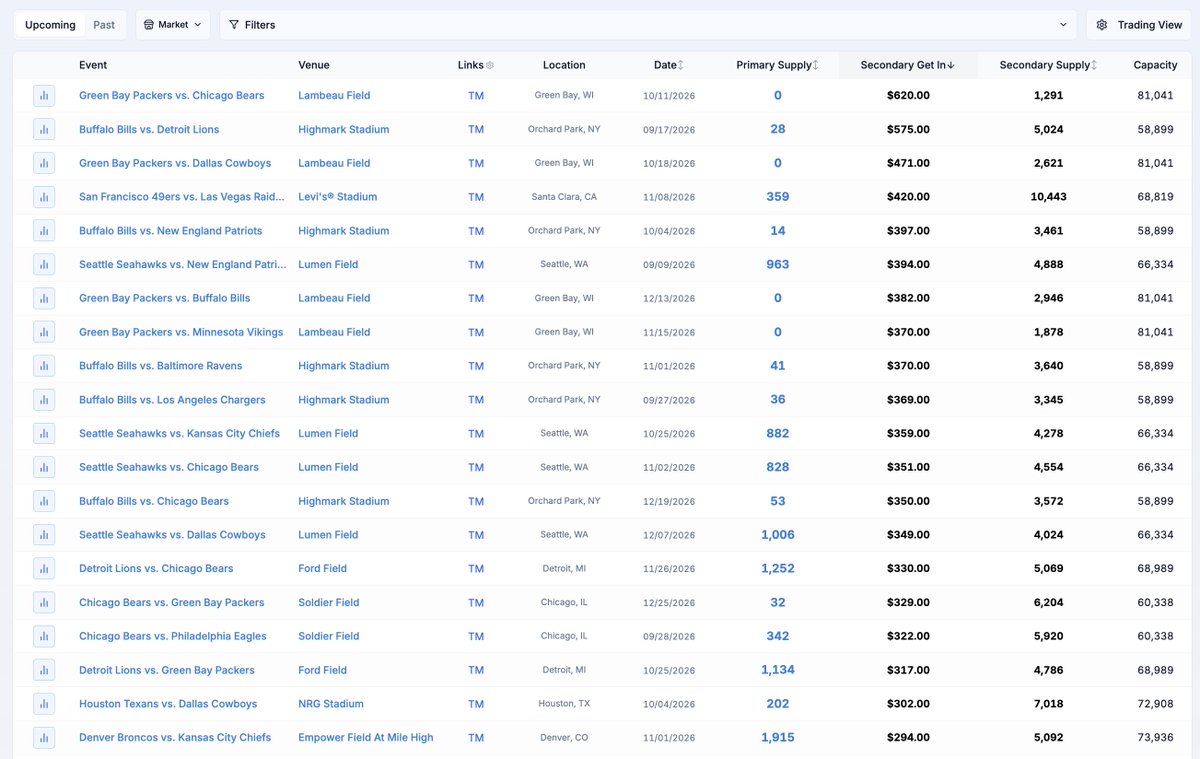This screenshot has width=1200, height=759.
Task: Open chart icon for Lions vs. Chicago Bears row
Action: click(x=44, y=569)
